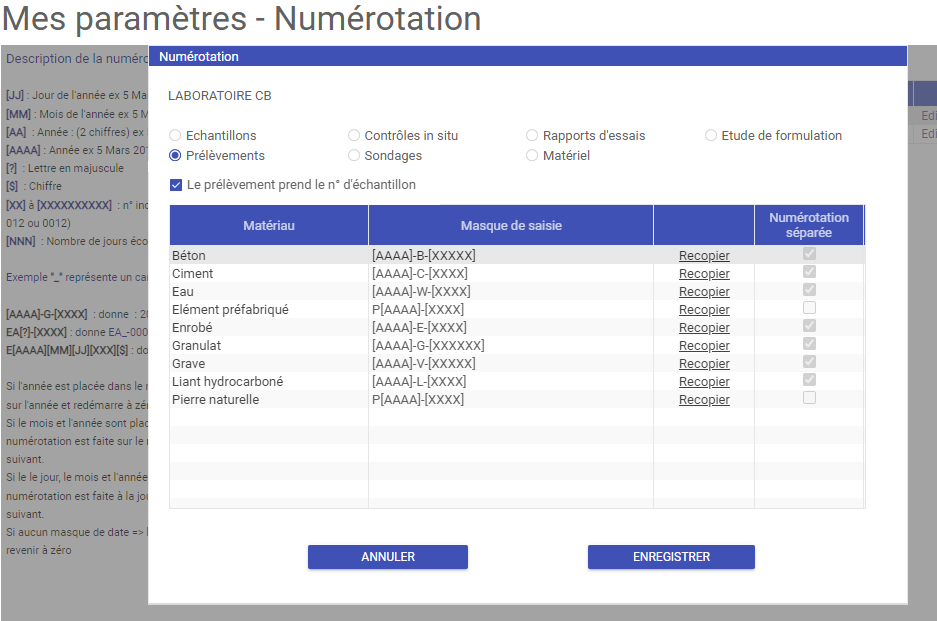
Task: Save with the ENREGISTRER button
Action: tap(671, 557)
